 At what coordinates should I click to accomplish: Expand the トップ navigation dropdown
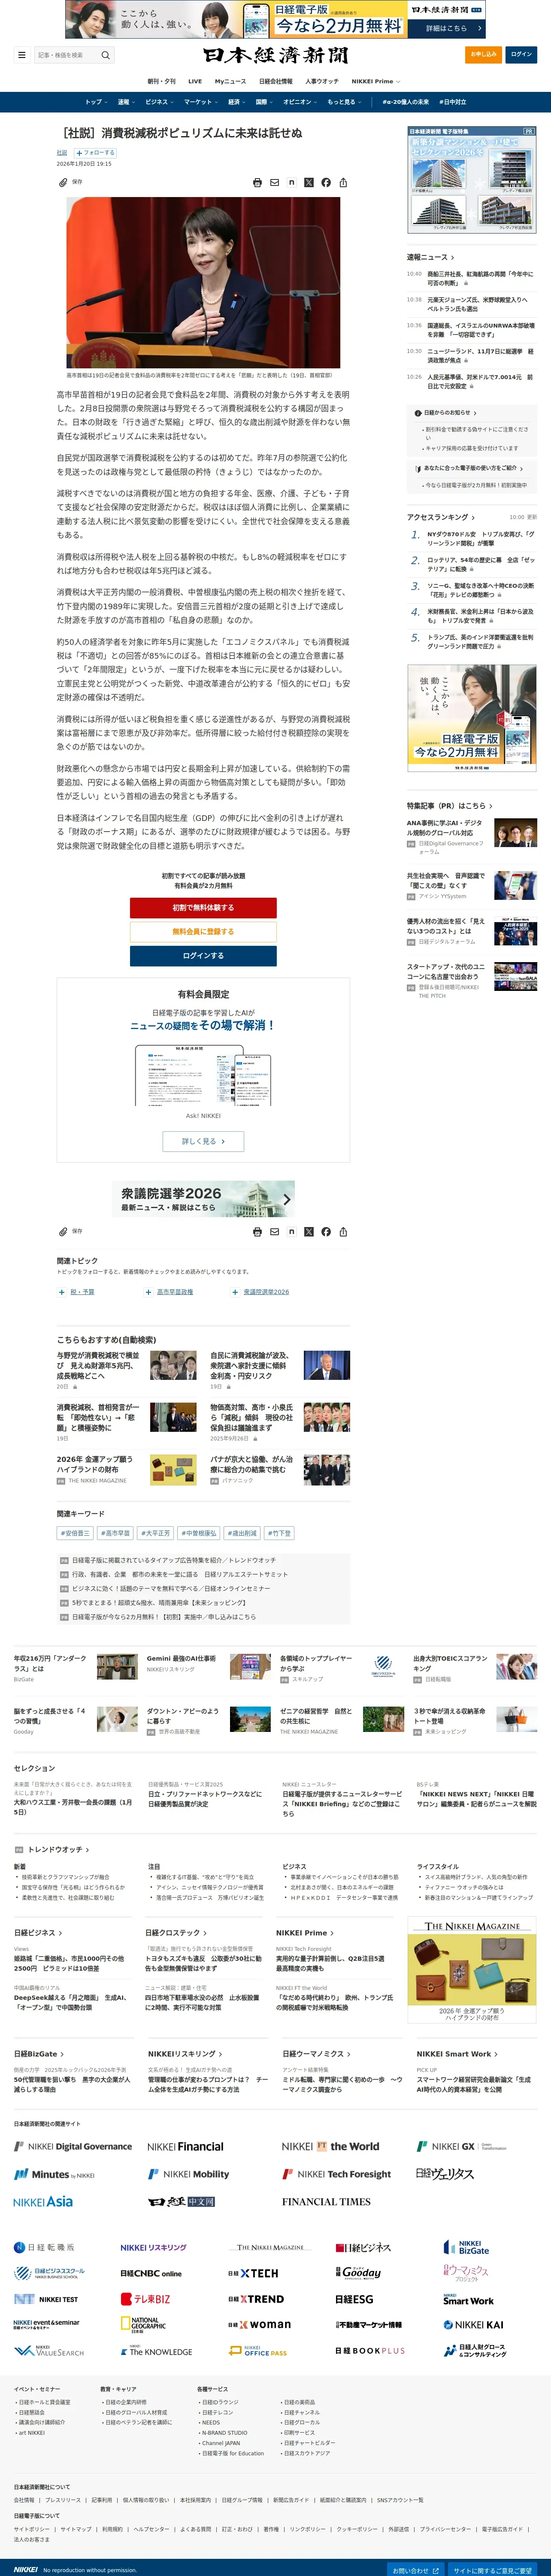click(97, 102)
